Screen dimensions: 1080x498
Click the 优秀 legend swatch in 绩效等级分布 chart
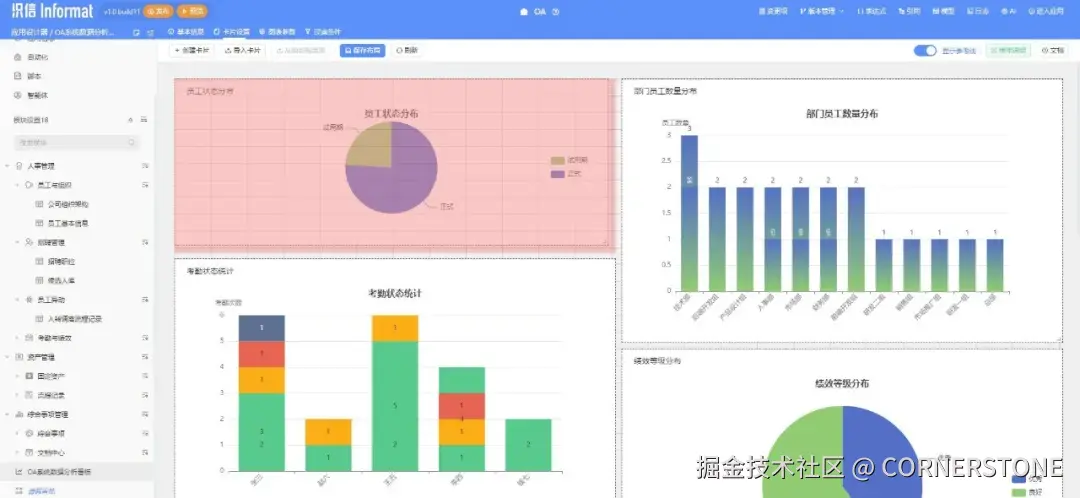click(1019, 479)
